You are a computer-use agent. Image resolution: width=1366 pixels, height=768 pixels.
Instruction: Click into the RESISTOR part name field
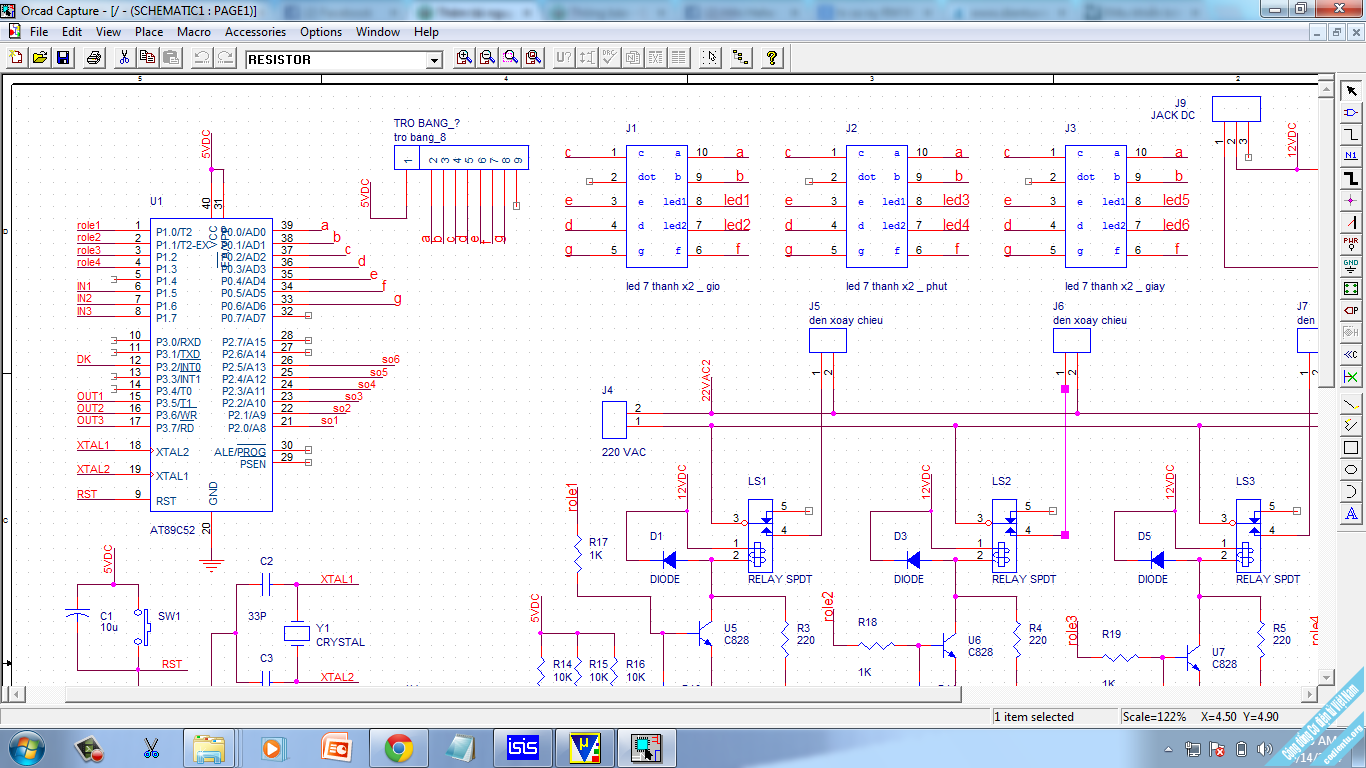pyautogui.click(x=336, y=60)
